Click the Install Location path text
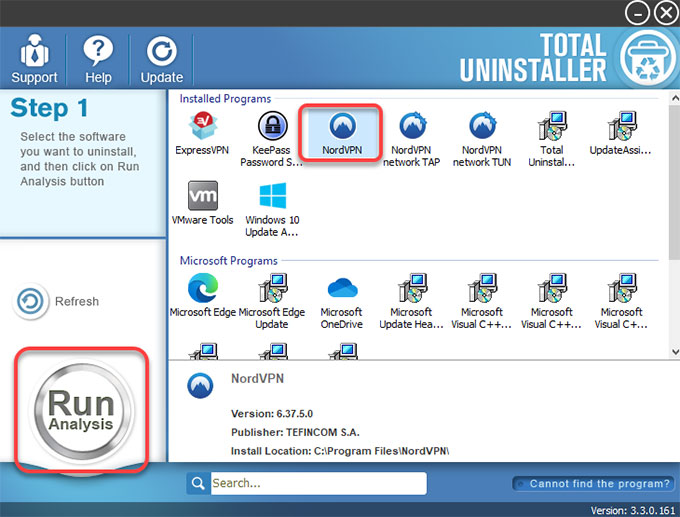Viewport: 680px width, 517px height. point(340,451)
